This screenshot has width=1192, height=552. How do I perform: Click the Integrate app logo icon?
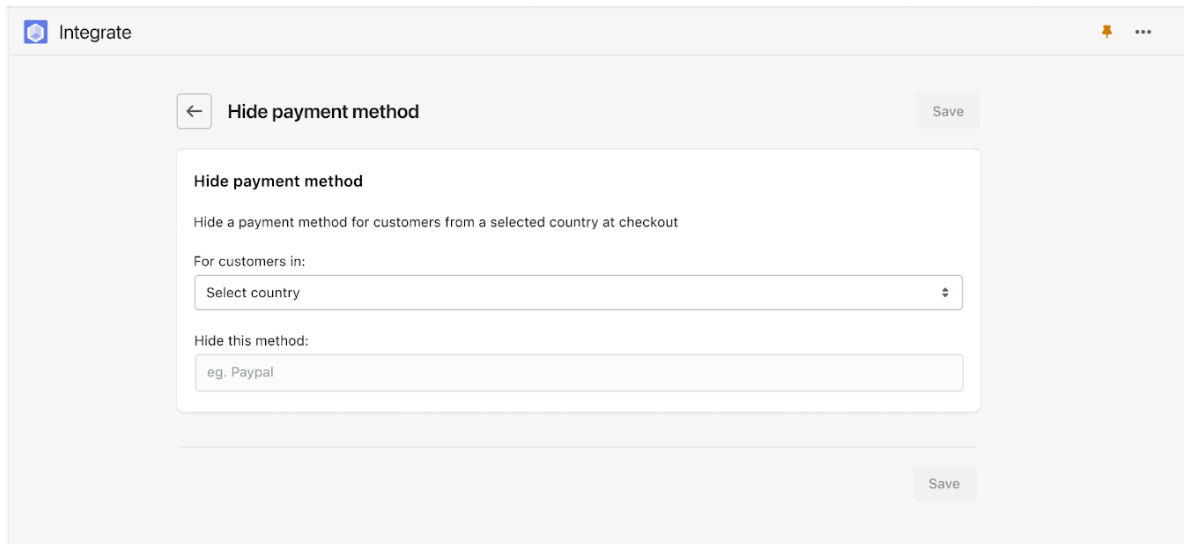click(36, 33)
